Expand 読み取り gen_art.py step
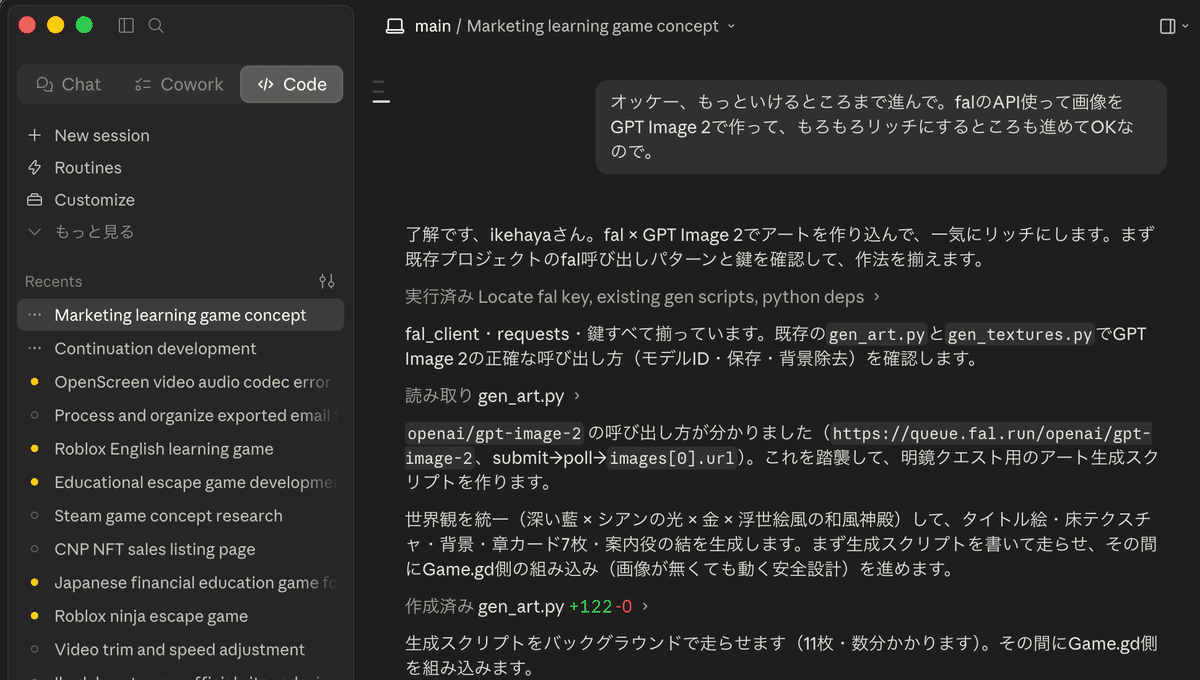The width and height of the screenshot is (1200, 680). [x=493, y=396]
